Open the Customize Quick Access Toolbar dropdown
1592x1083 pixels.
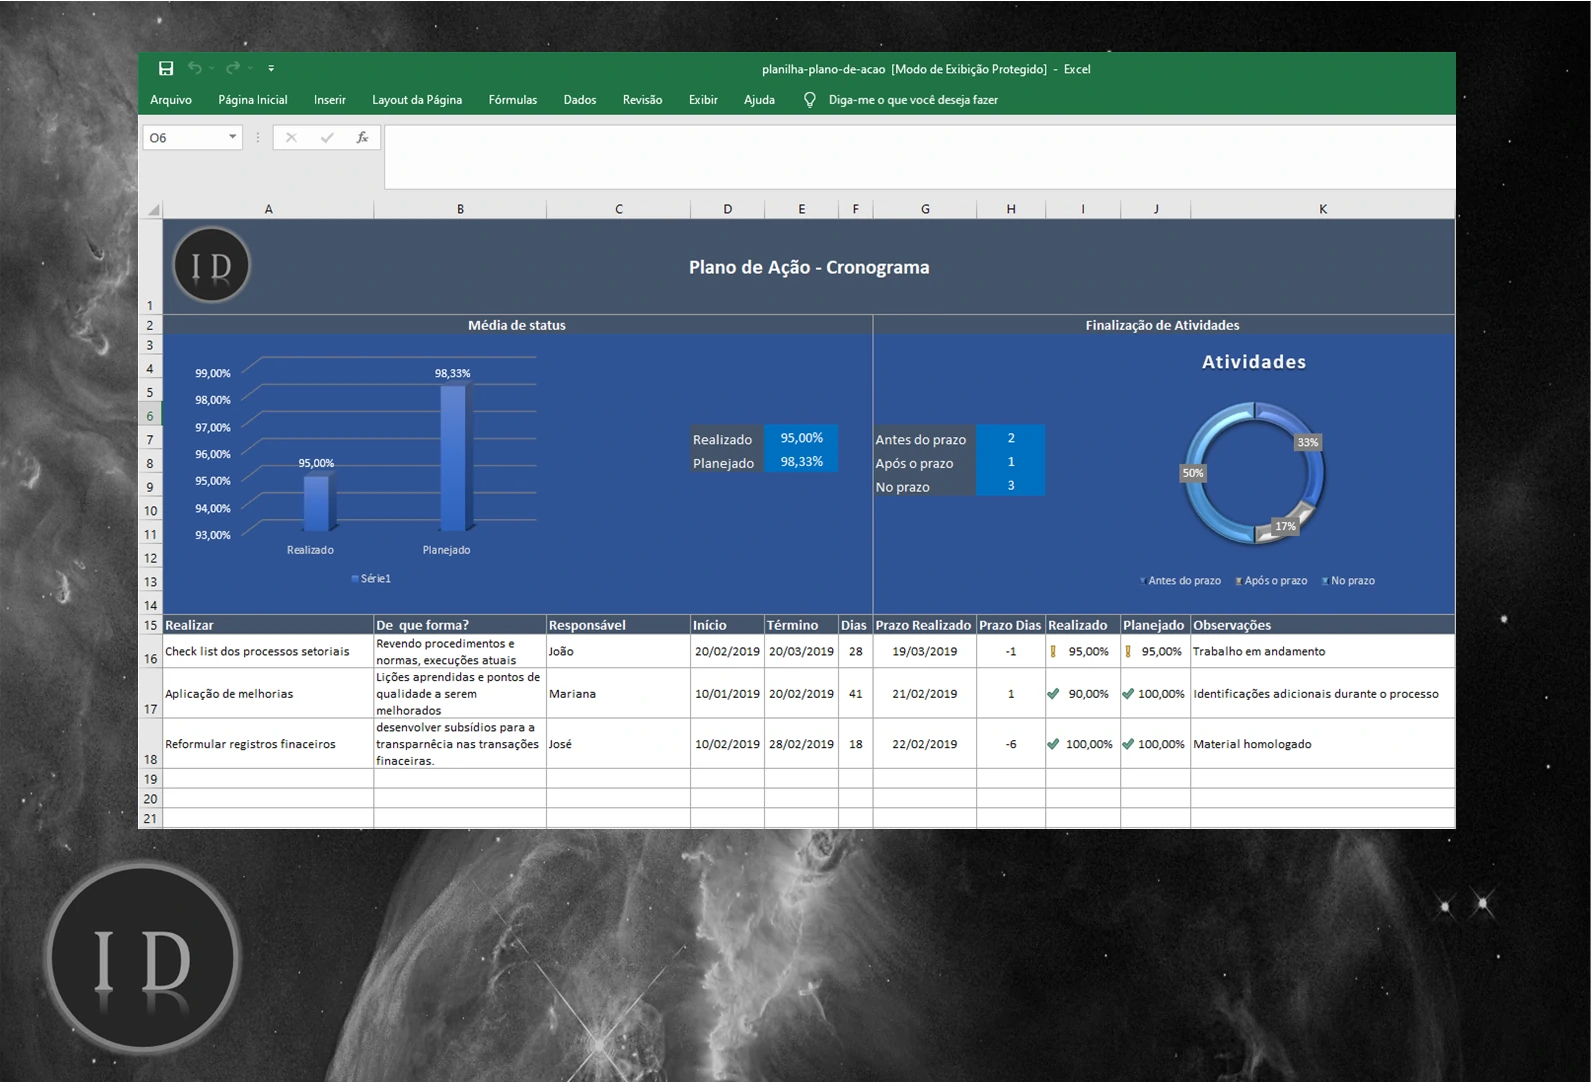point(271,69)
